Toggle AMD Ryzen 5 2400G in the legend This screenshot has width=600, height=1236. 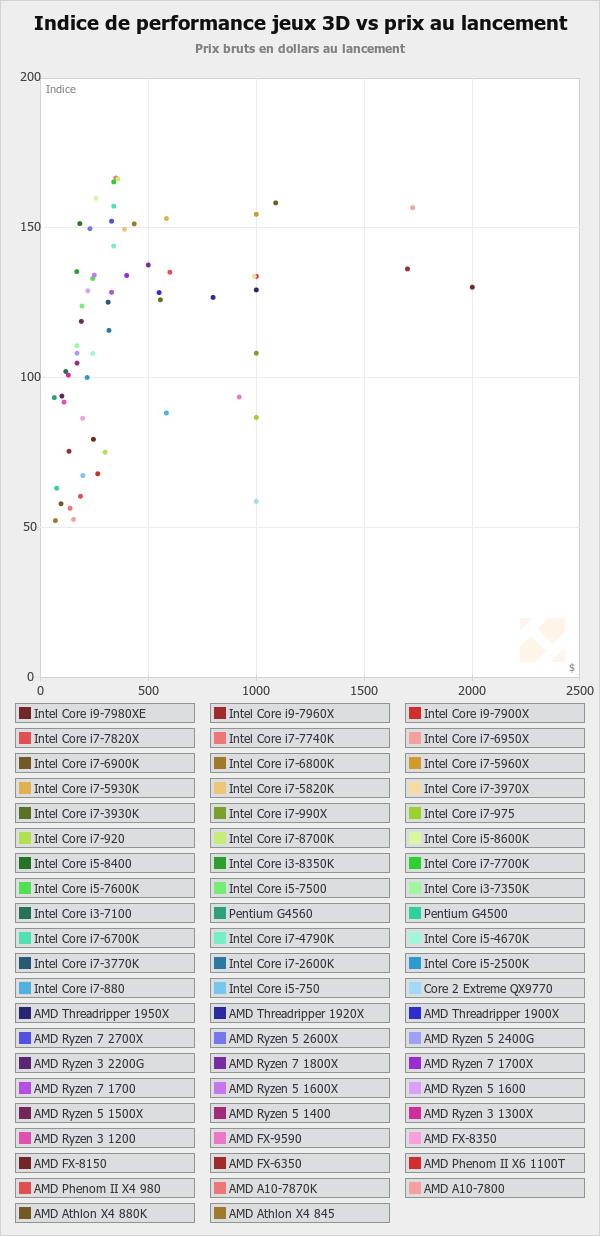pos(495,1038)
